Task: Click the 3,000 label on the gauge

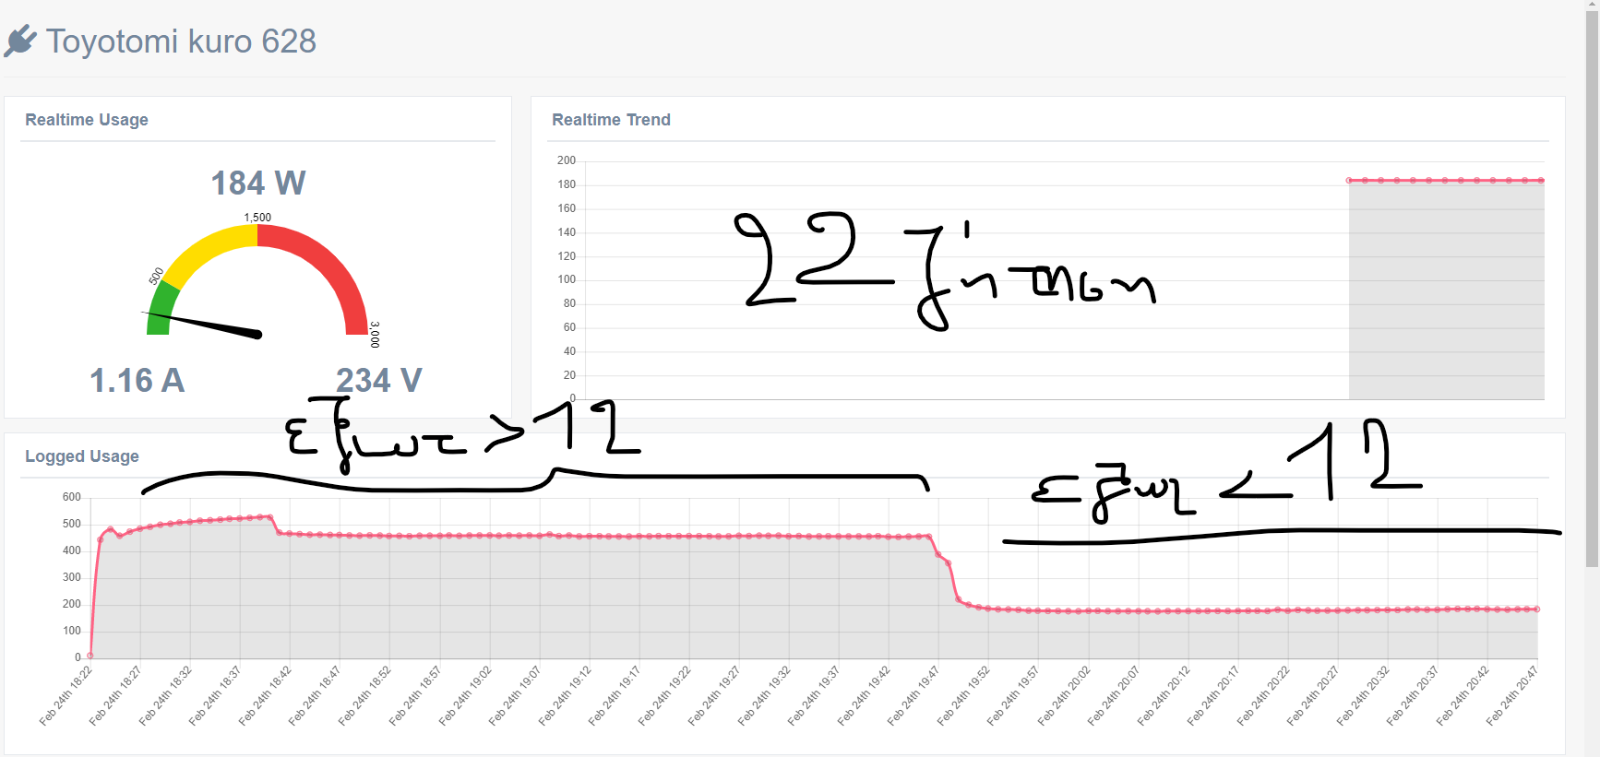Action: pos(375,334)
